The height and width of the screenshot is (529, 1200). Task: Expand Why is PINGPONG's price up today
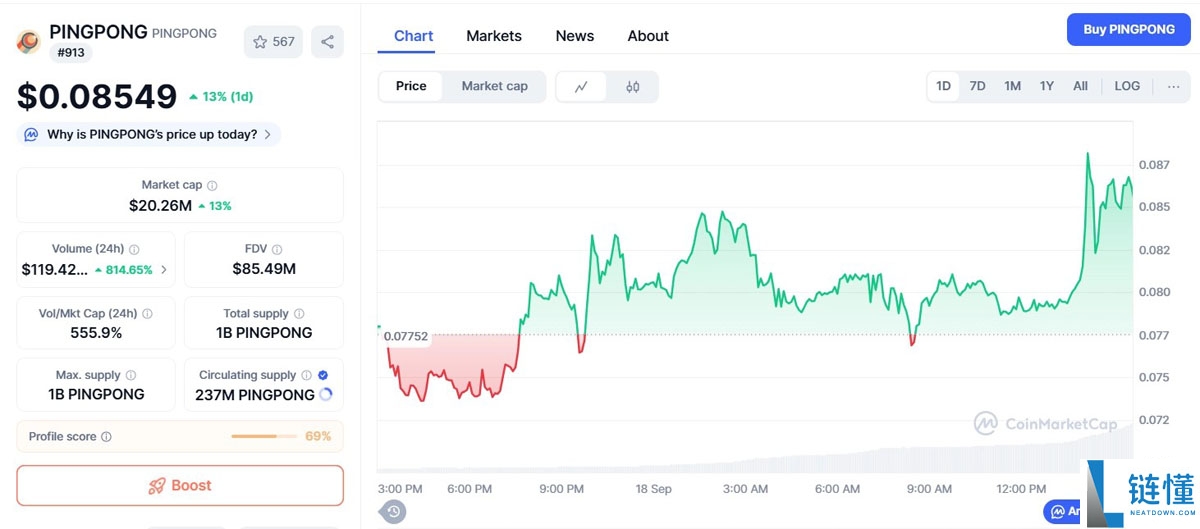coord(148,134)
